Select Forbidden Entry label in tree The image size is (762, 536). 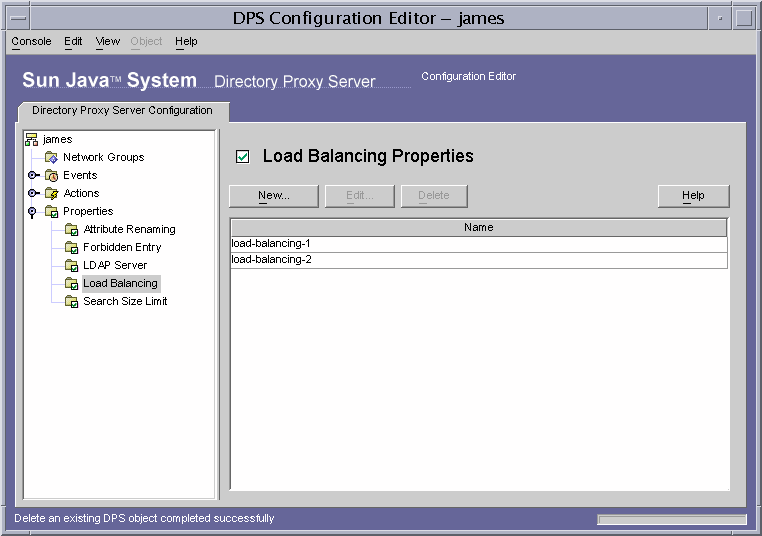click(x=122, y=247)
